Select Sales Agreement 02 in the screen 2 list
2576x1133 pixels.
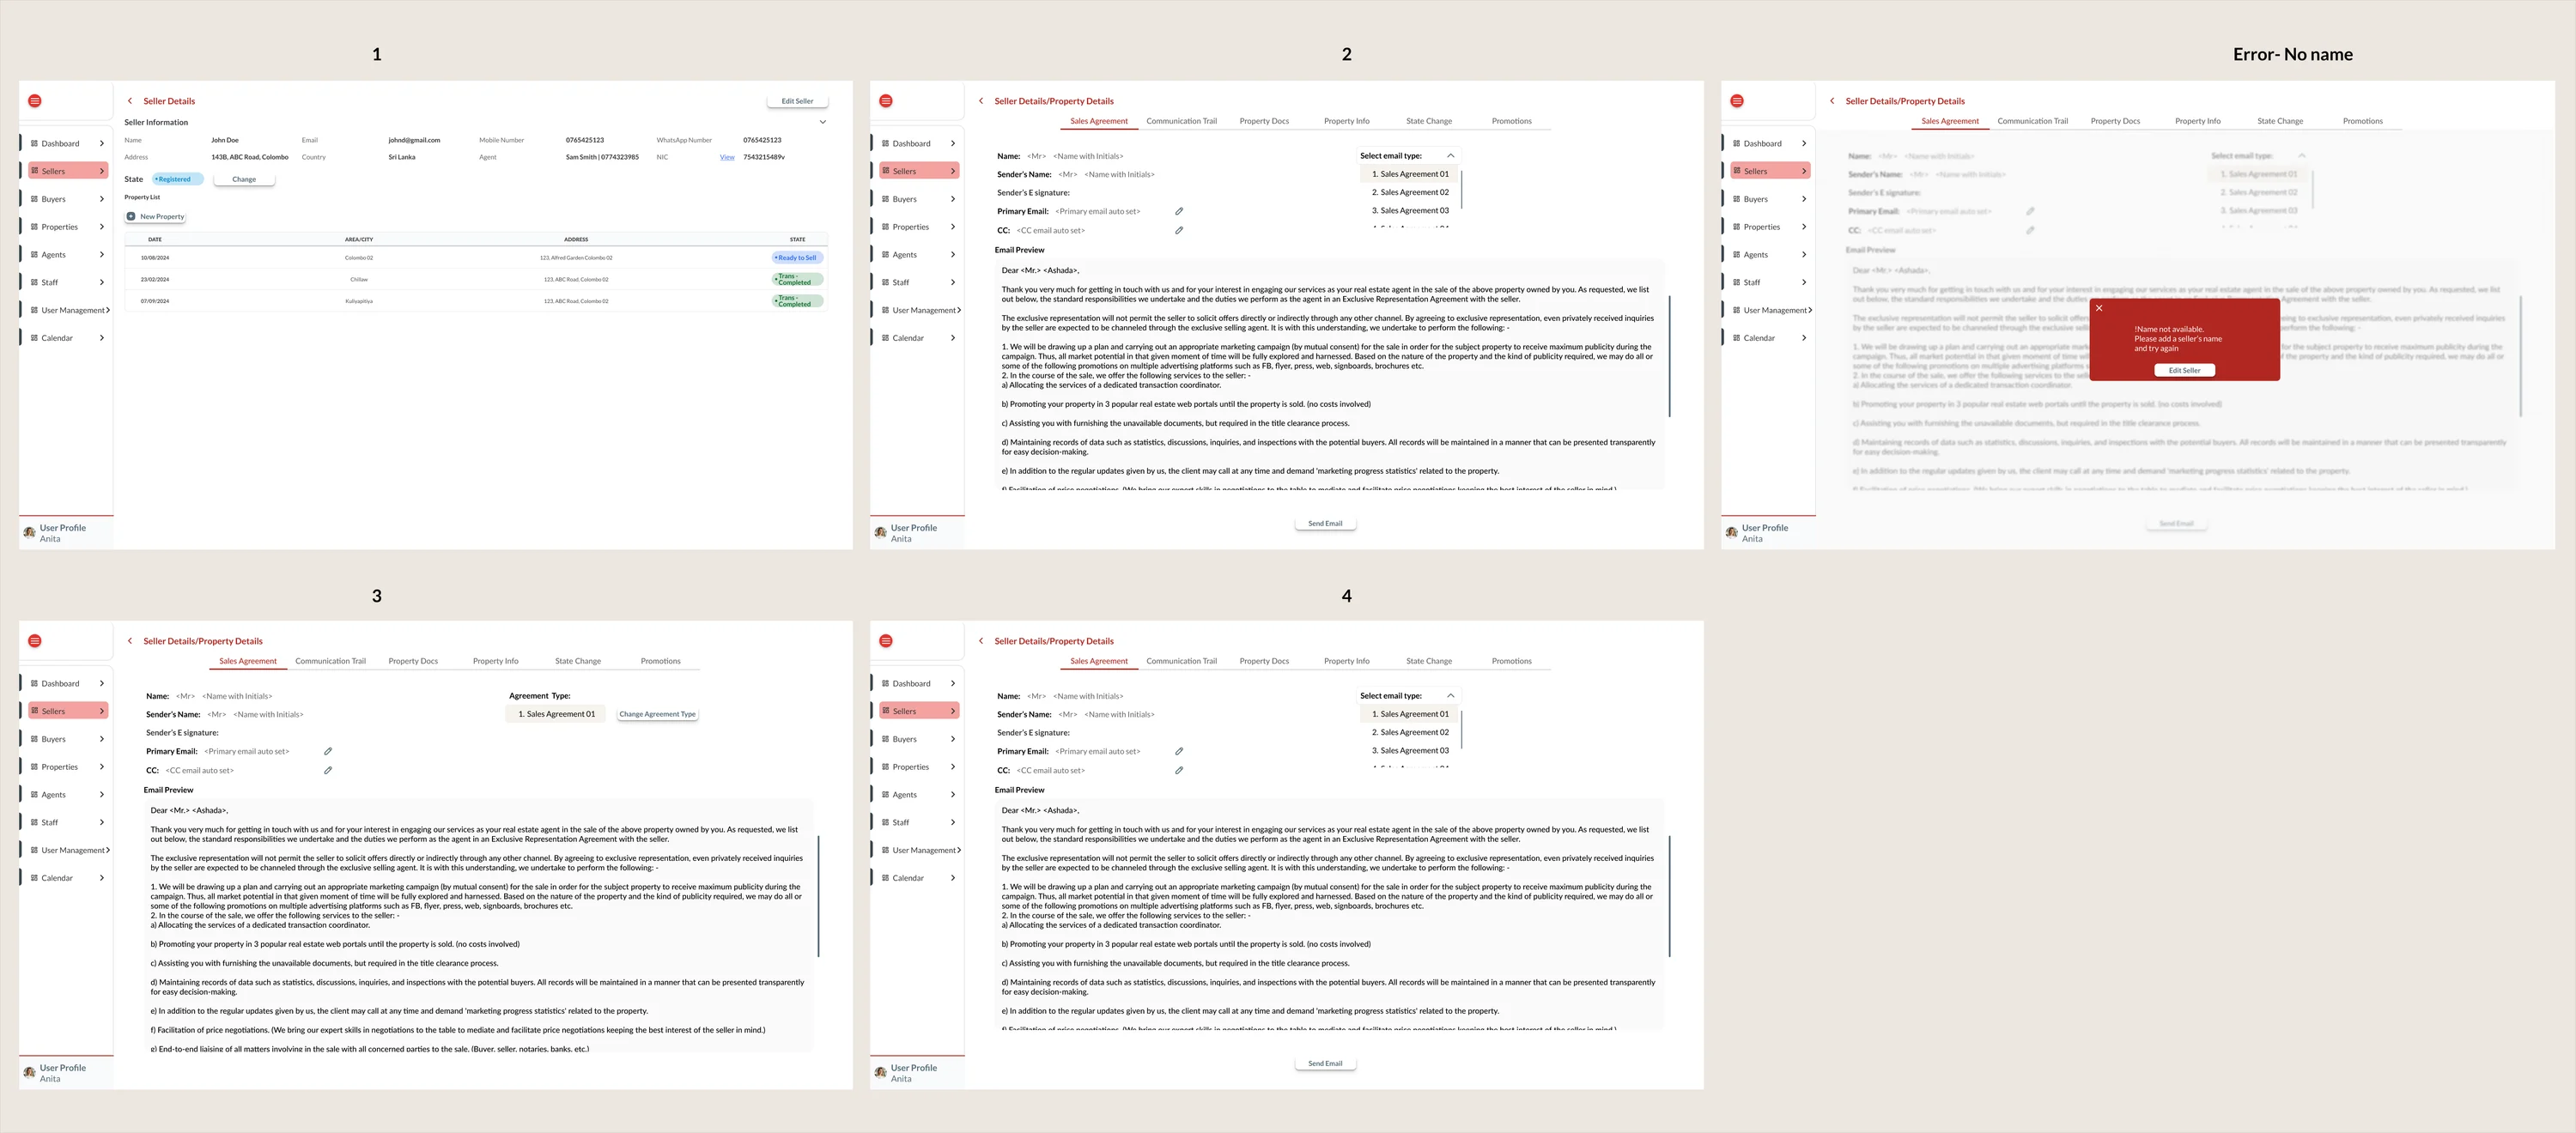coord(1410,192)
